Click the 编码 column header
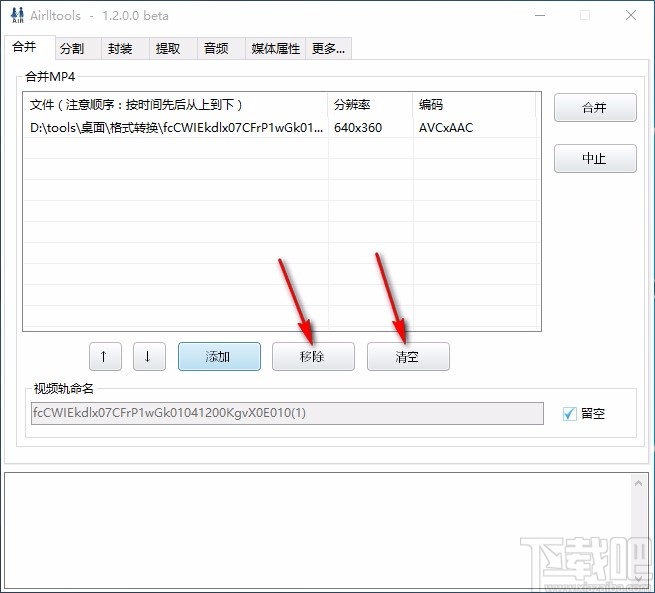 click(475, 104)
